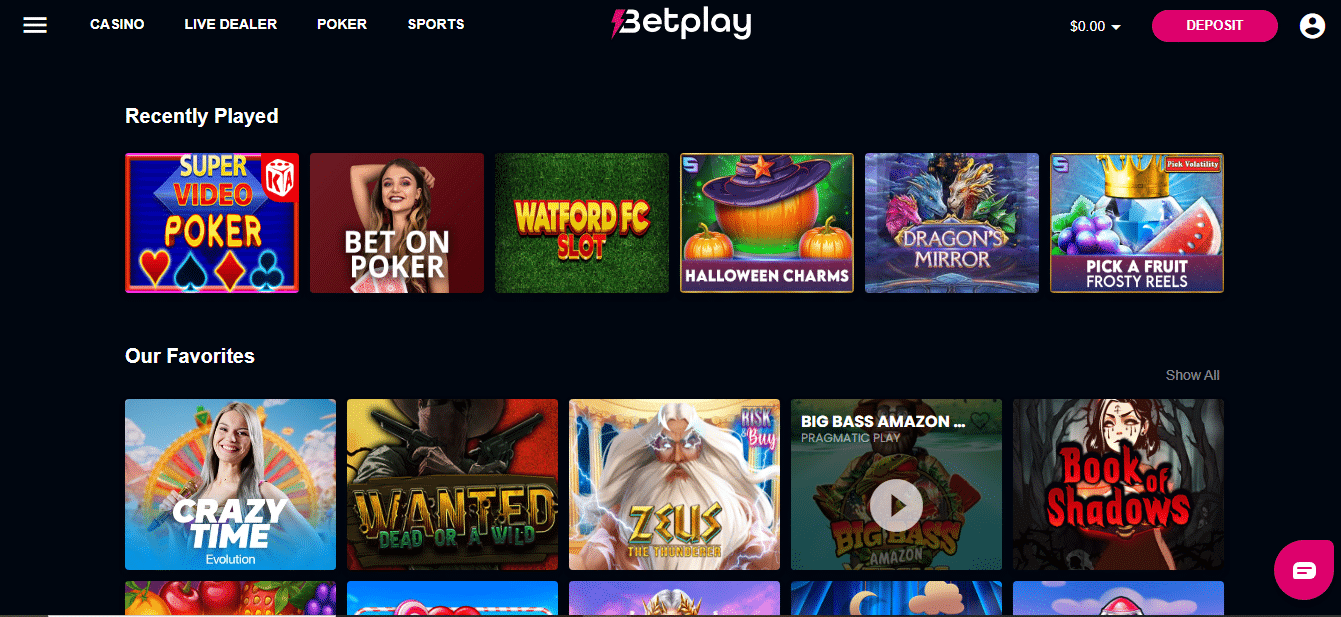Open Dragon's Mirror game
Screen dimensions: 1341x617
(x=952, y=223)
